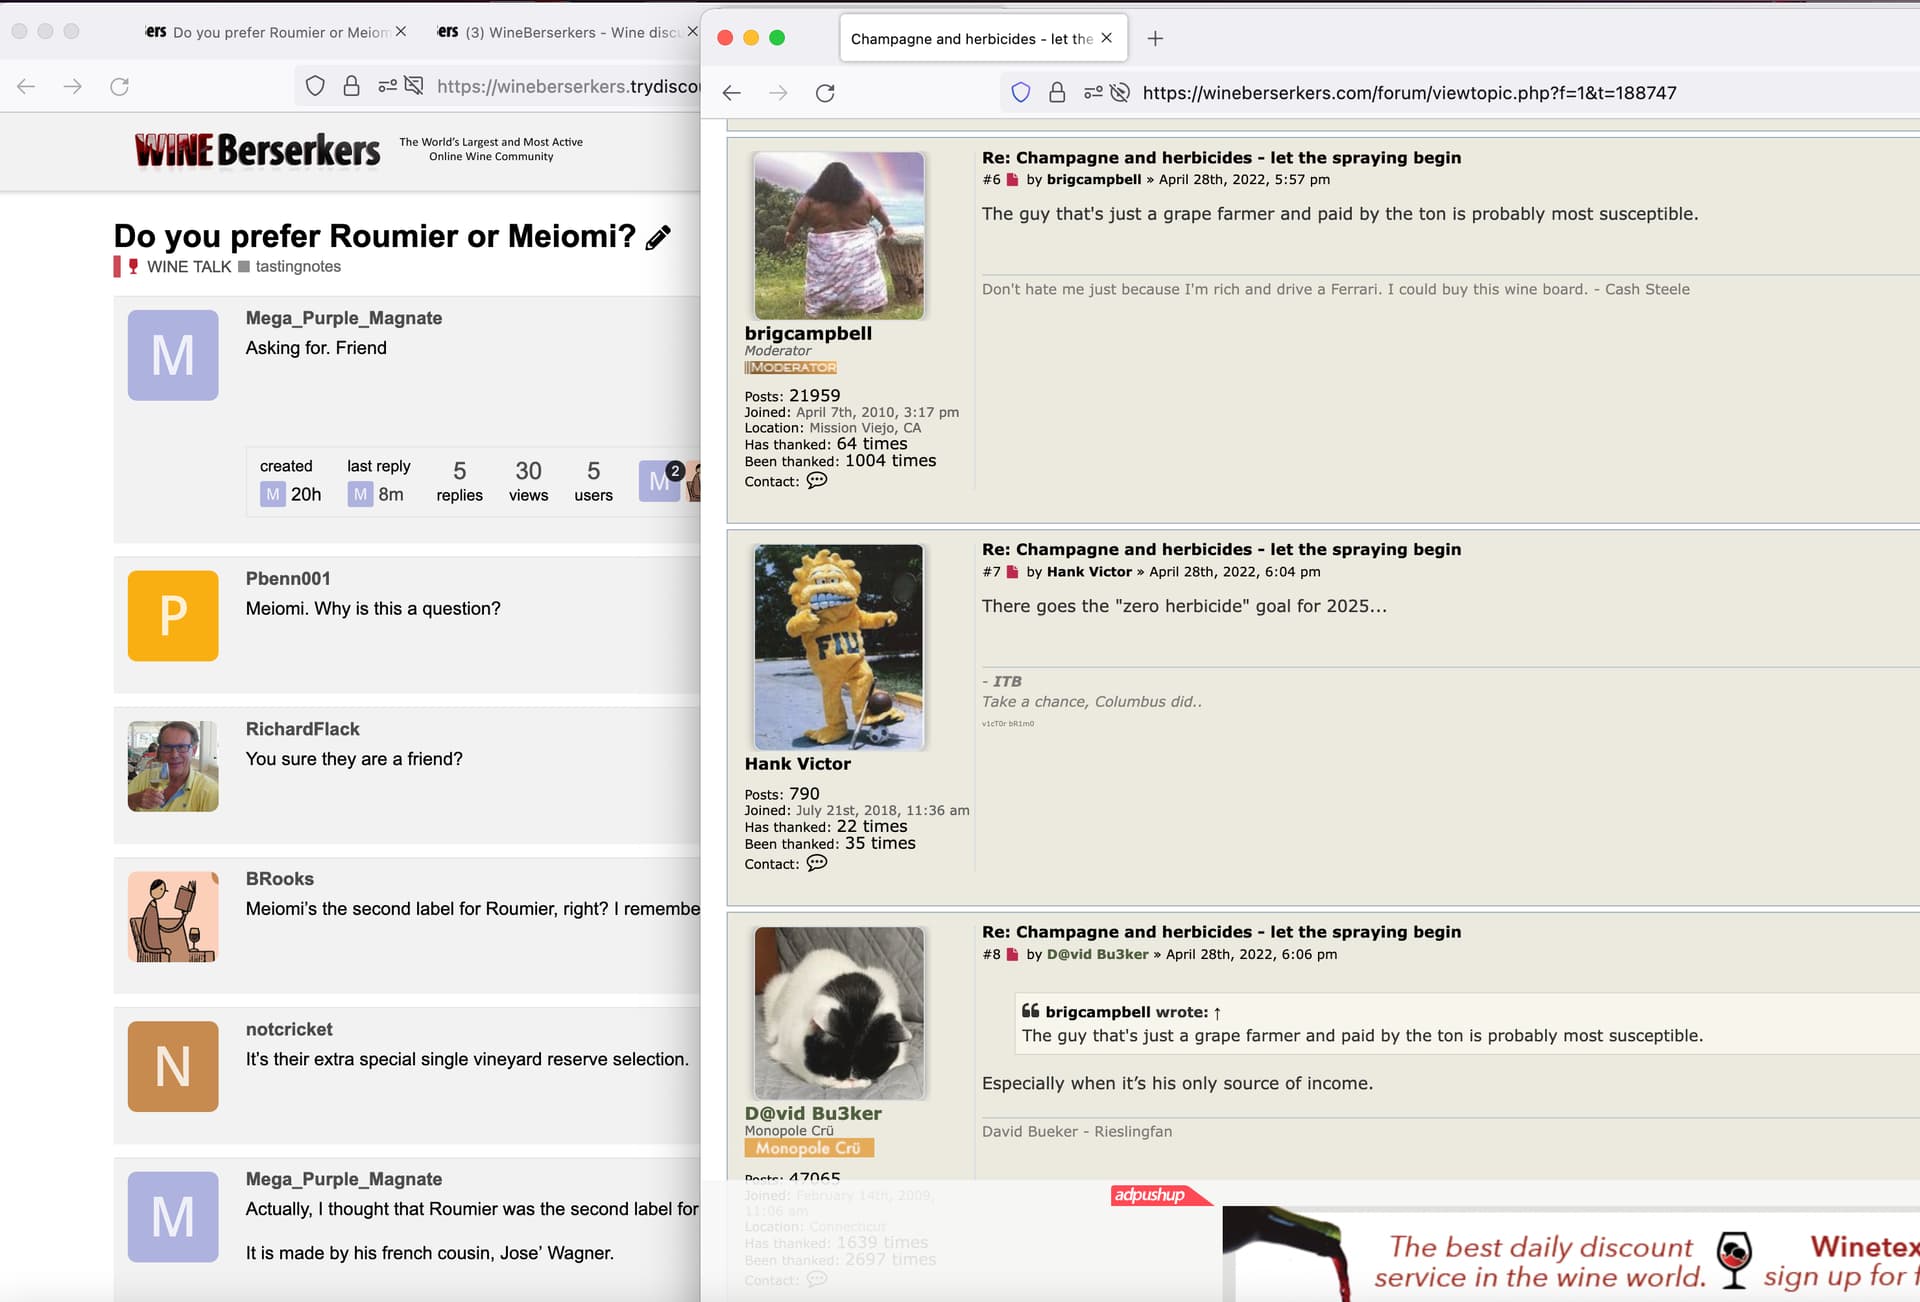This screenshot has width=1920, height=1302.
Task: Click Hank Victor's mascot avatar image
Action: pyautogui.click(x=838, y=647)
